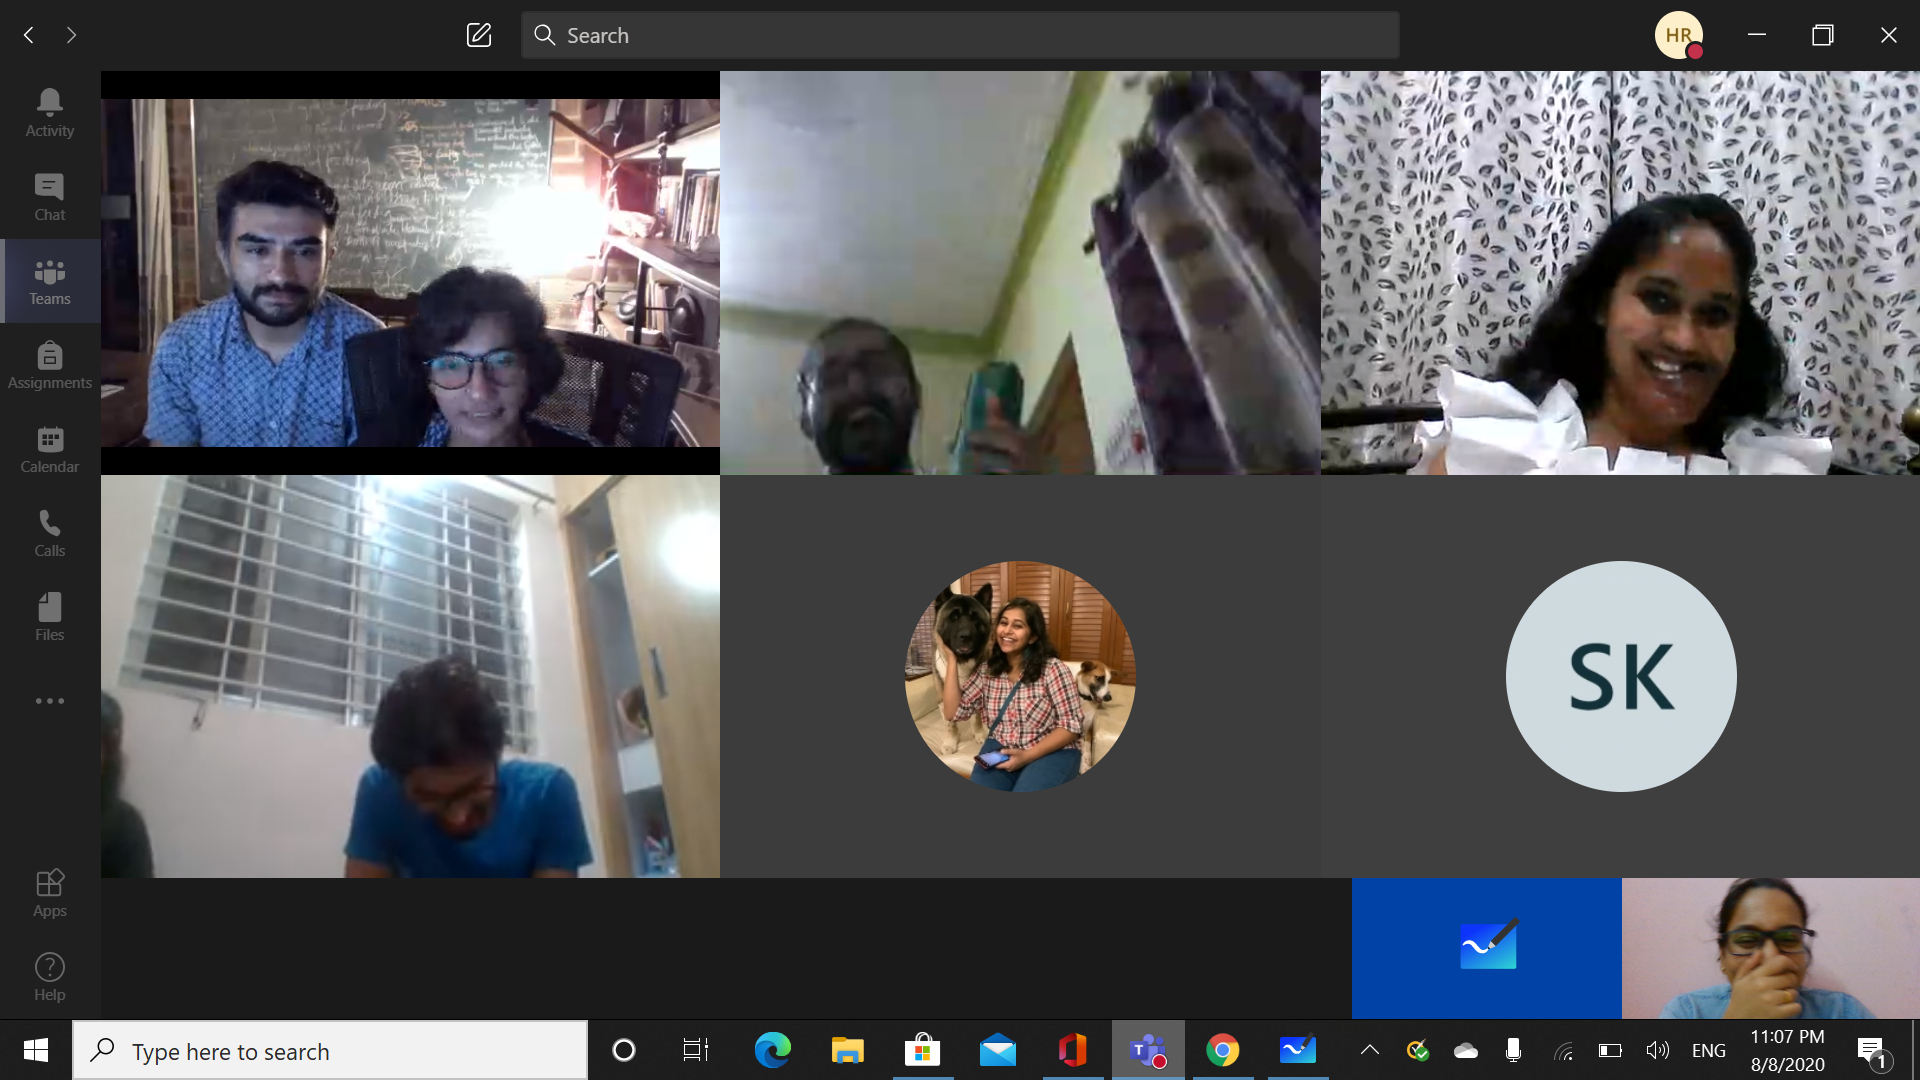
Task: Open the Calendar view
Action: (x=49, y=449)
